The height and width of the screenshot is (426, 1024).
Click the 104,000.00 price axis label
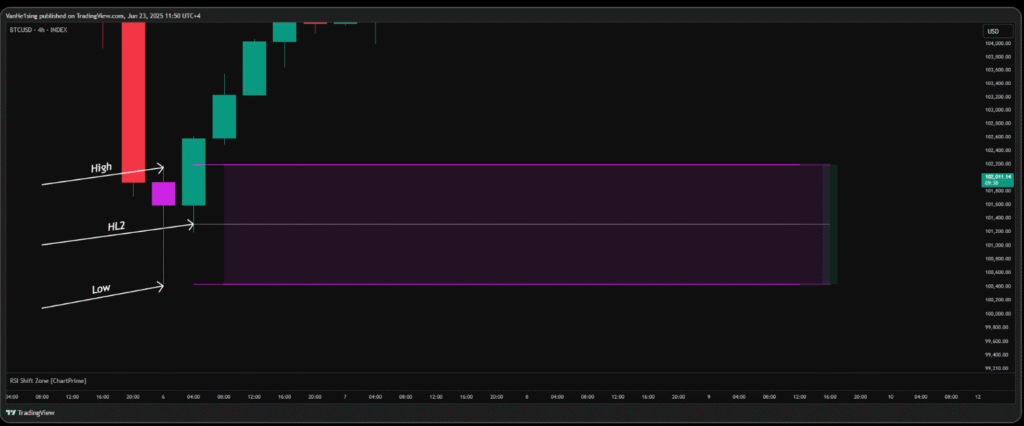(997, 43)
